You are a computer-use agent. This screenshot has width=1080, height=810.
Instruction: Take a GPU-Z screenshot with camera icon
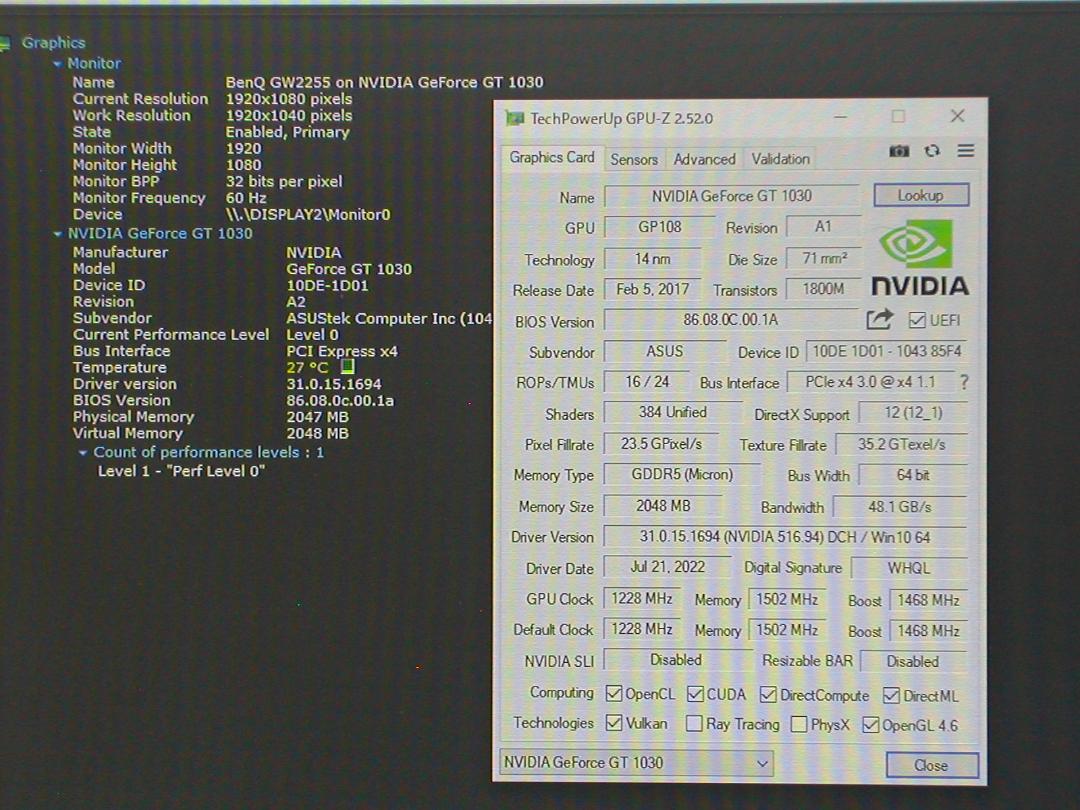[899, 151]
